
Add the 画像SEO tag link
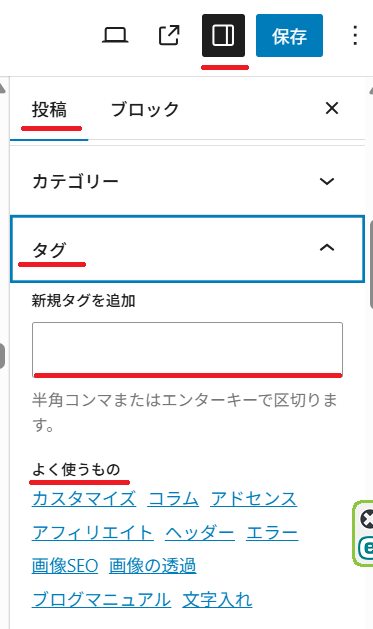point(65,566)
